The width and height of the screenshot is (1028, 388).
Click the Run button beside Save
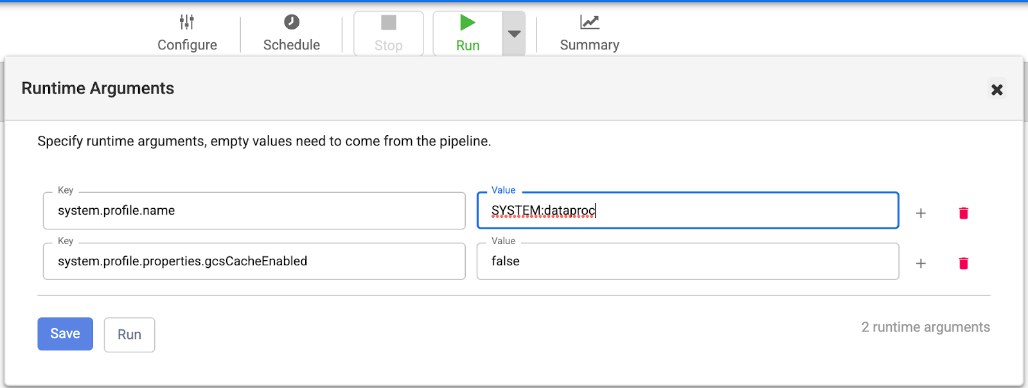click(x=129, y=334)
